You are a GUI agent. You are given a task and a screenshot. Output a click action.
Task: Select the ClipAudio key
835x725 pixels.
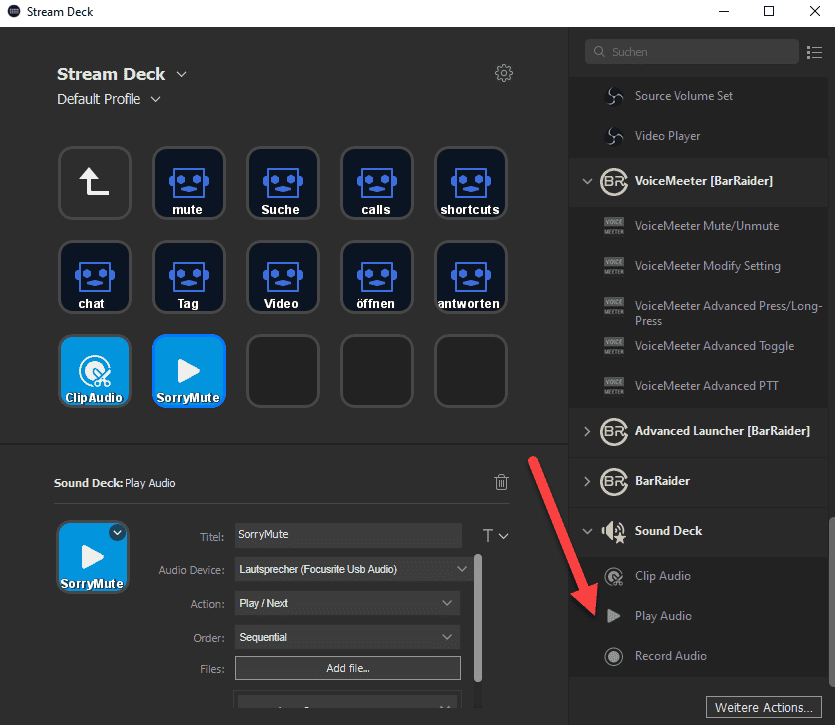pos(95,371)
